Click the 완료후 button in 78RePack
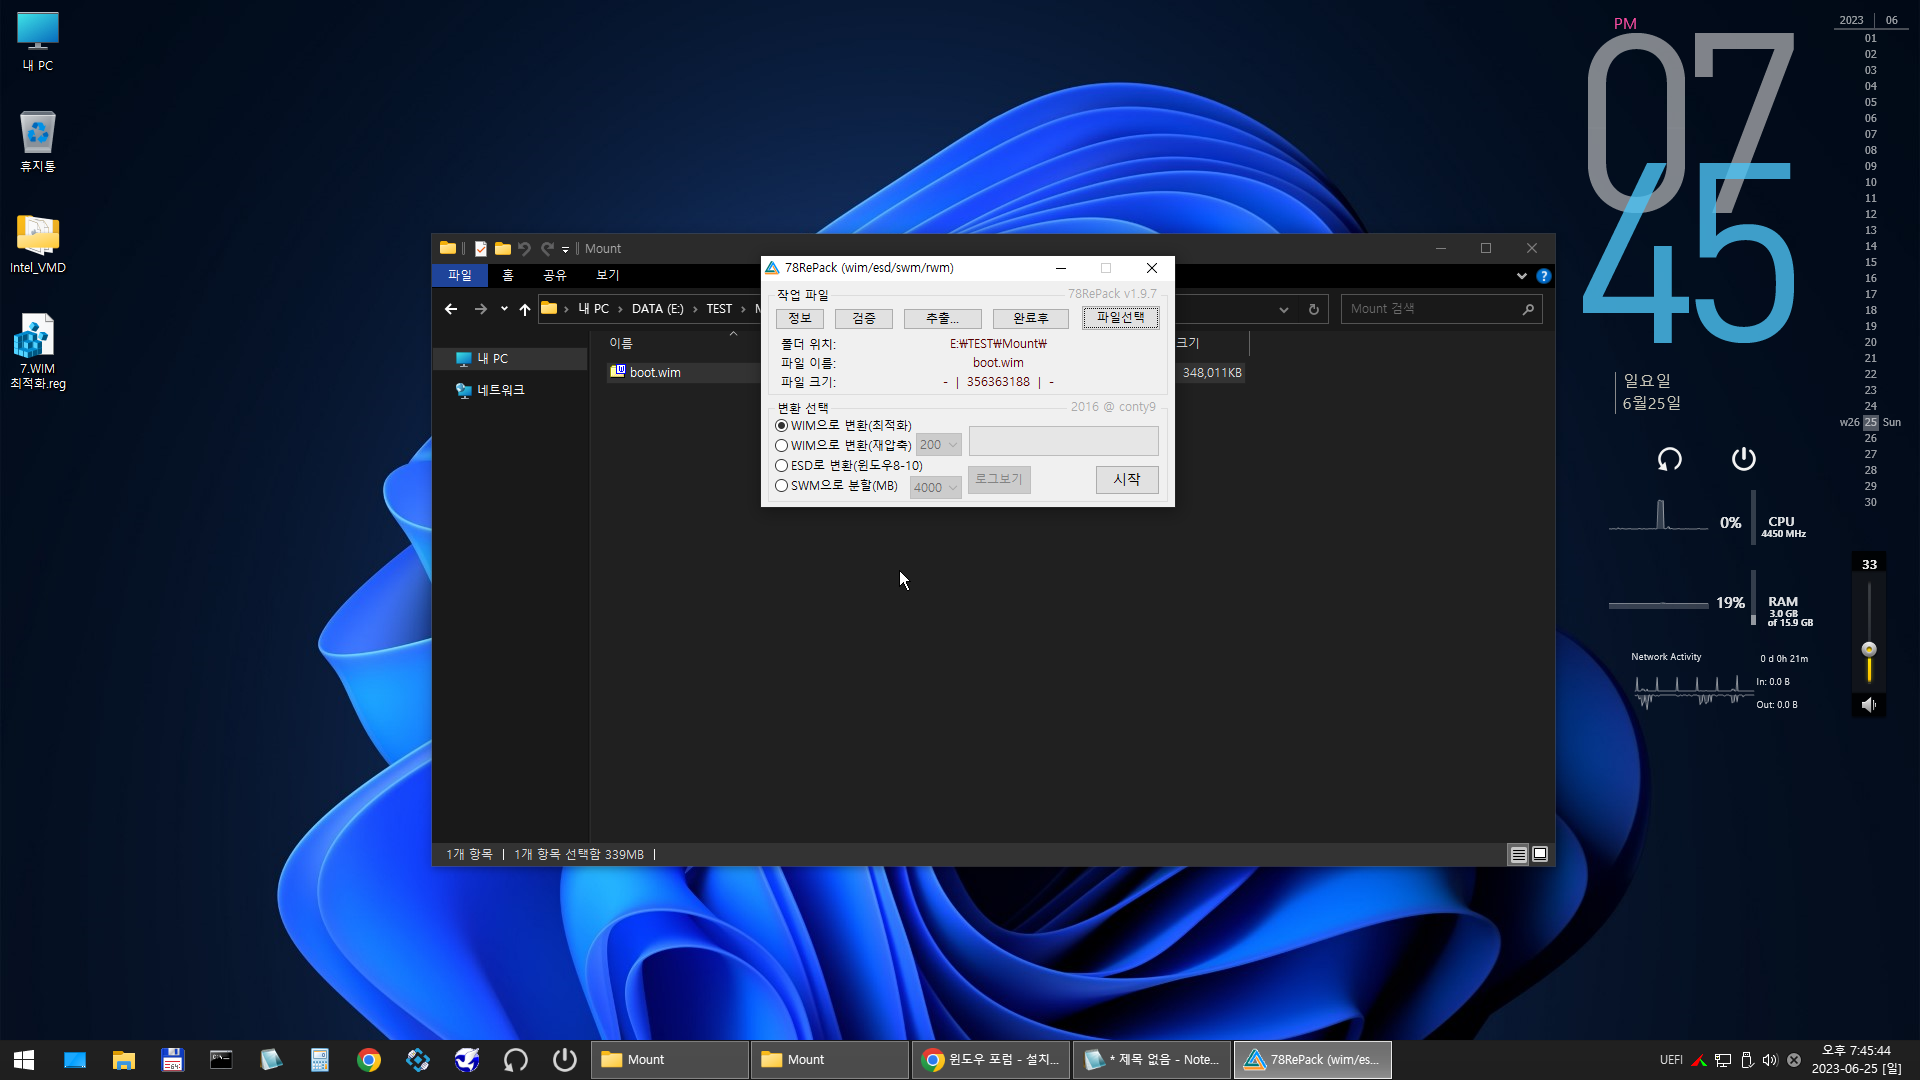Image resolution: width=1920 pixels, height=1080 pixels. (1031, 318)
